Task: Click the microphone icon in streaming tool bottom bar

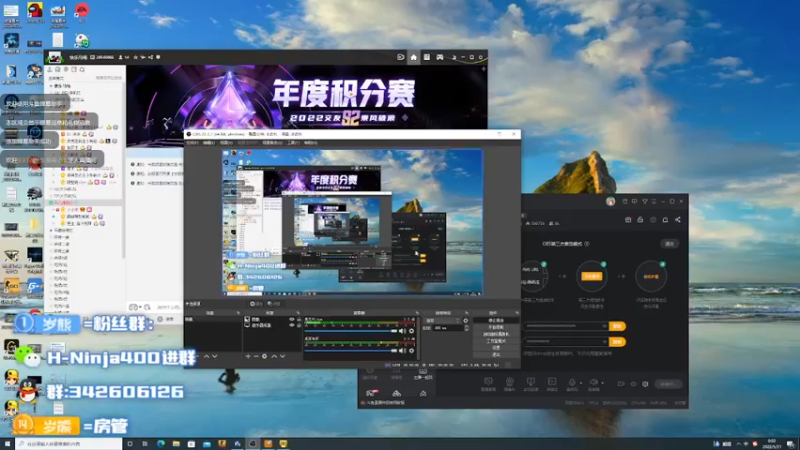Action: tap(572, 382)
